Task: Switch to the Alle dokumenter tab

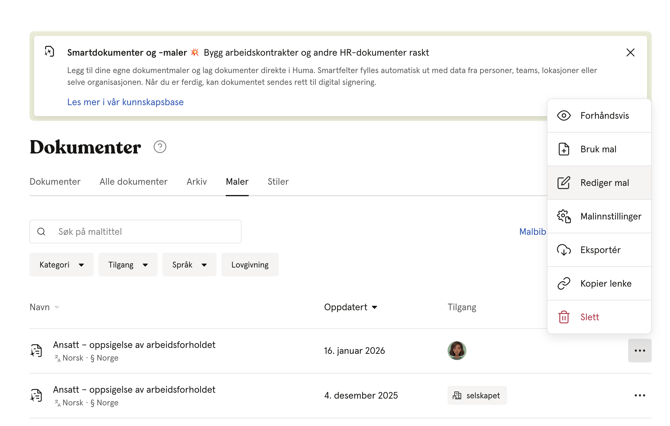Action: [133, 182]
